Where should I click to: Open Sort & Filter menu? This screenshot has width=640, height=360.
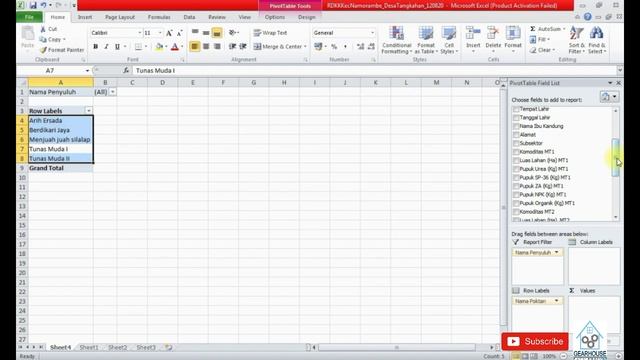point(576,40)
